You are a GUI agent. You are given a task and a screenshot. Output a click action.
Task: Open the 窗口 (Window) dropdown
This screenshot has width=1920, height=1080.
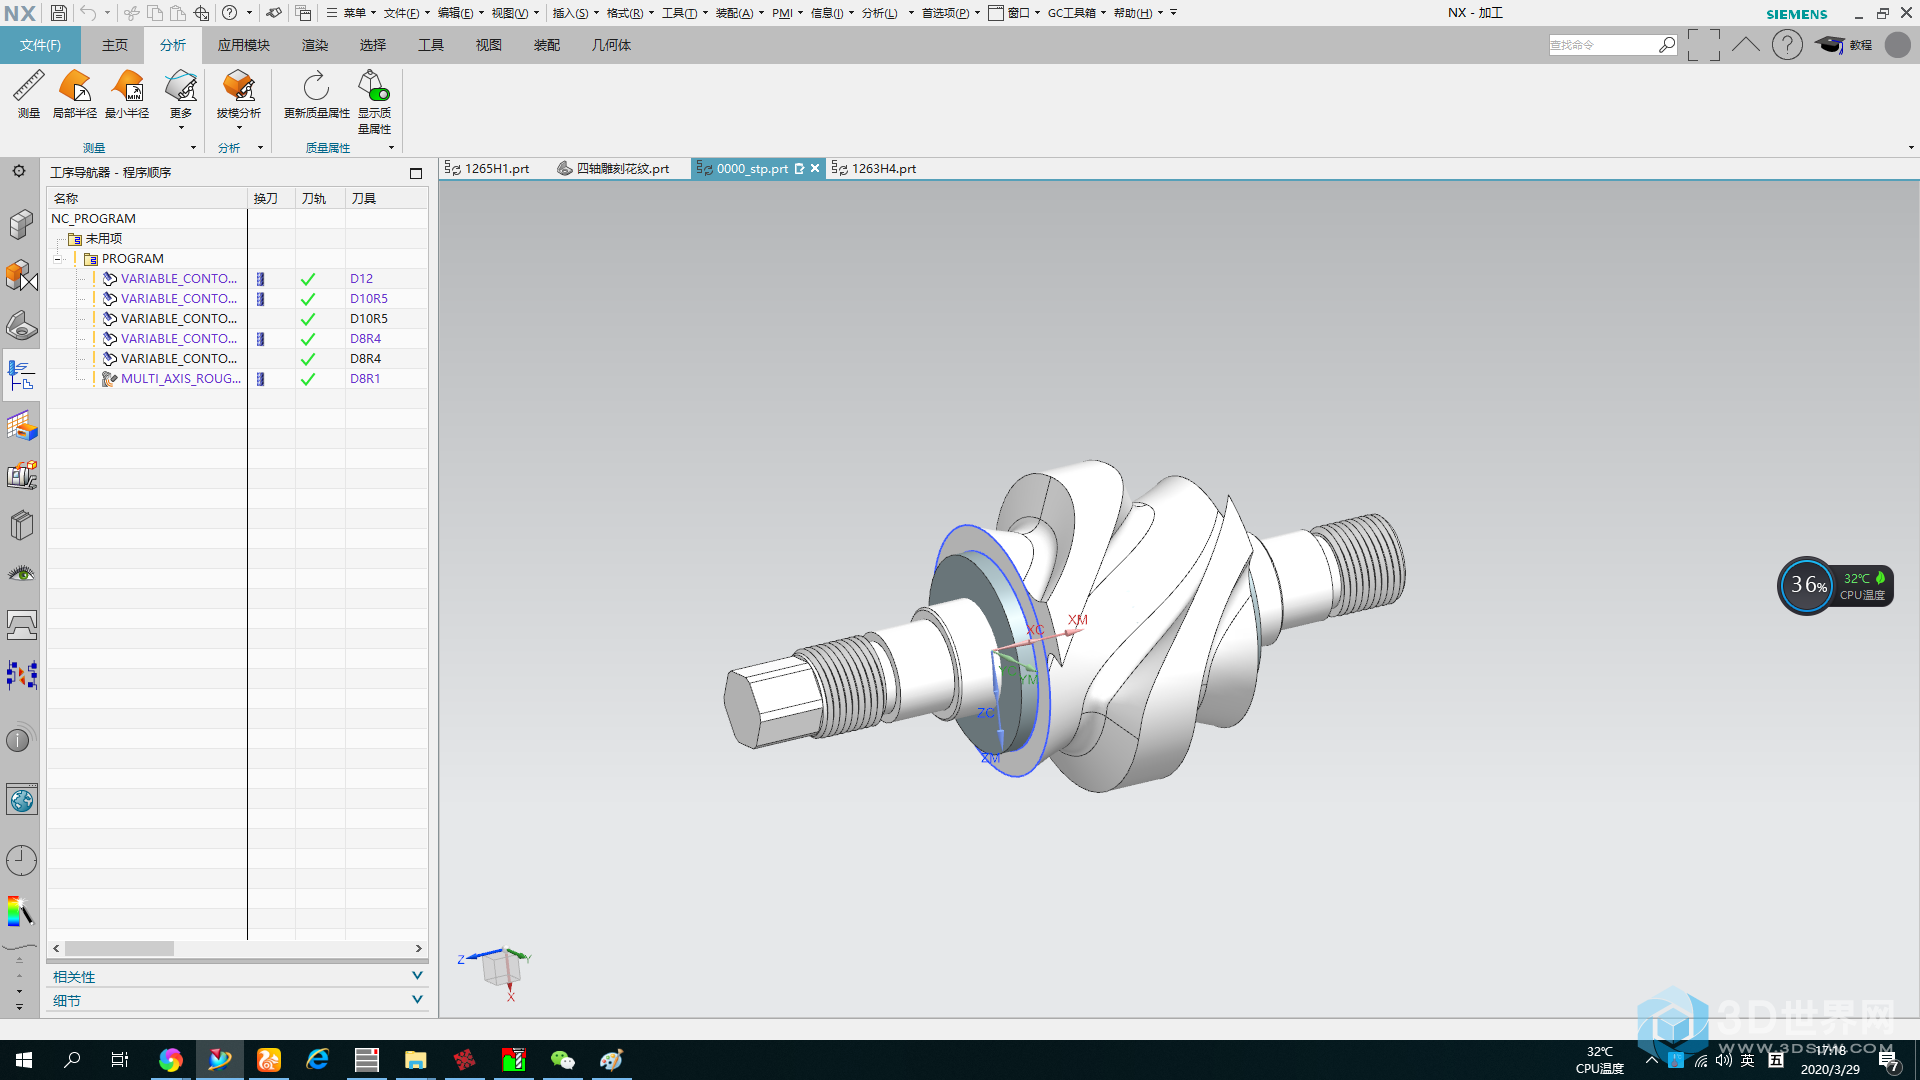[x=1014, y=13]
